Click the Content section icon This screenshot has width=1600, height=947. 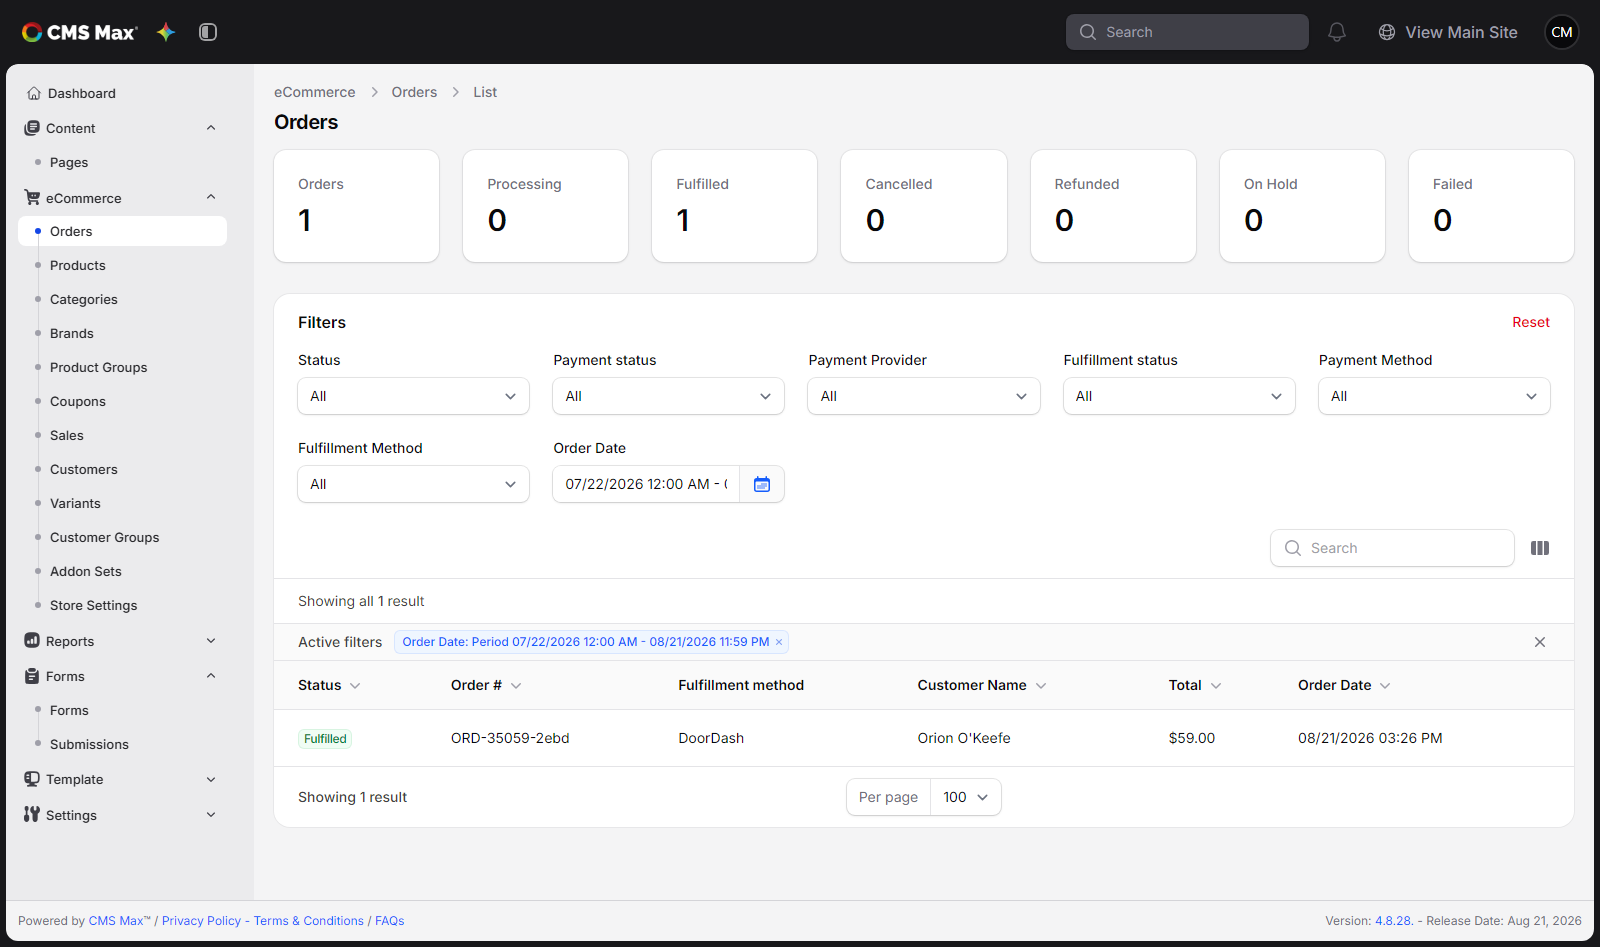32,128
